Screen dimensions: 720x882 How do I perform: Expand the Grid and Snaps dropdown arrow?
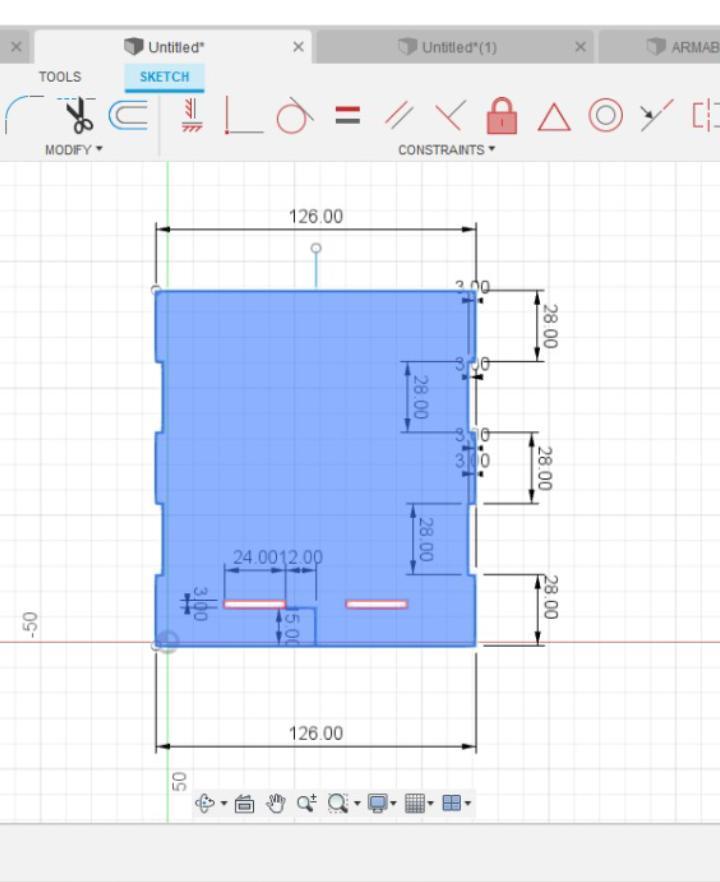[x=430, y=803]
